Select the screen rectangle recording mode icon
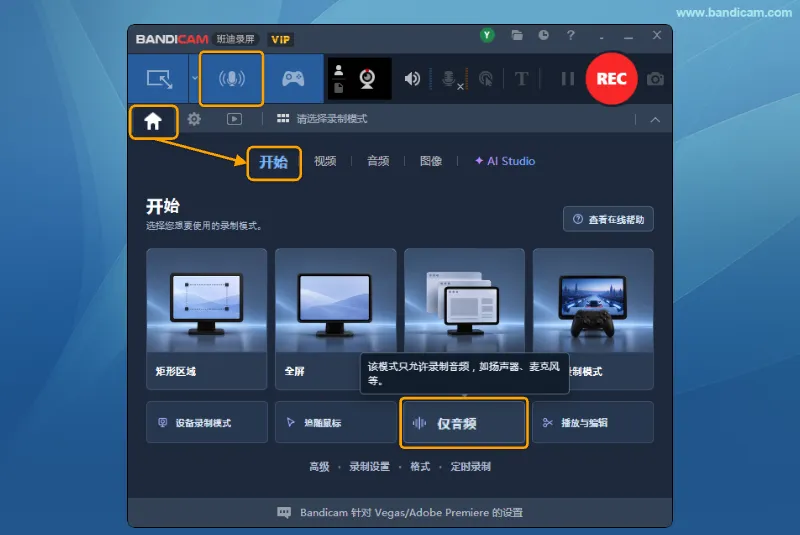Screen dimensions: 800x535 click(159, 79)
